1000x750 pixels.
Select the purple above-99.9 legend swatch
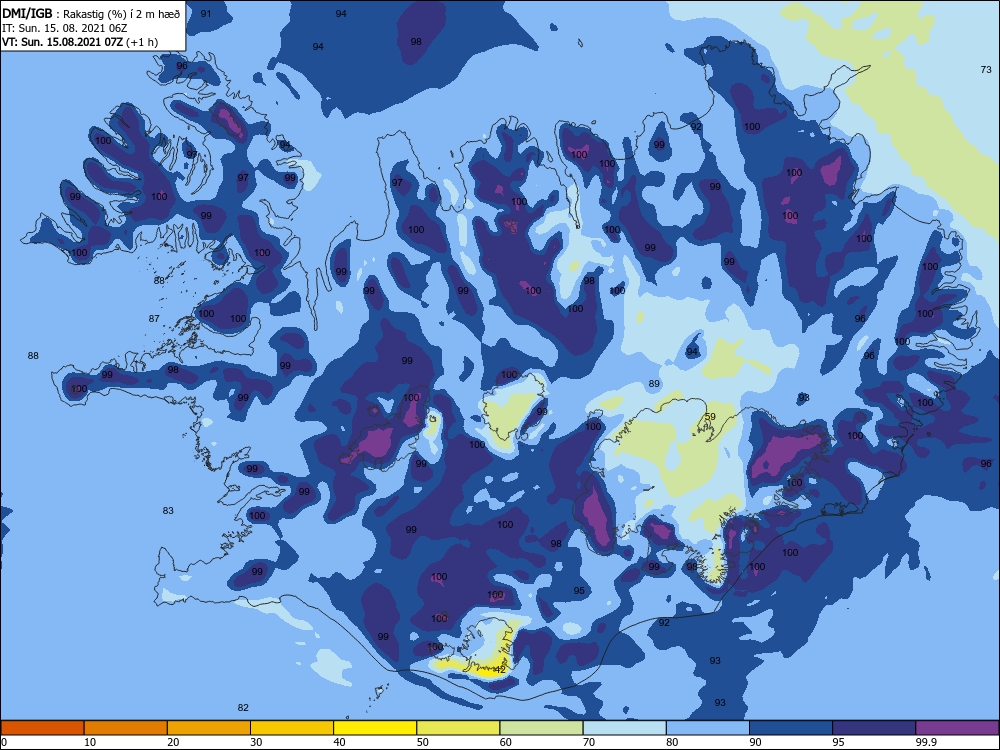pos(958,728)
